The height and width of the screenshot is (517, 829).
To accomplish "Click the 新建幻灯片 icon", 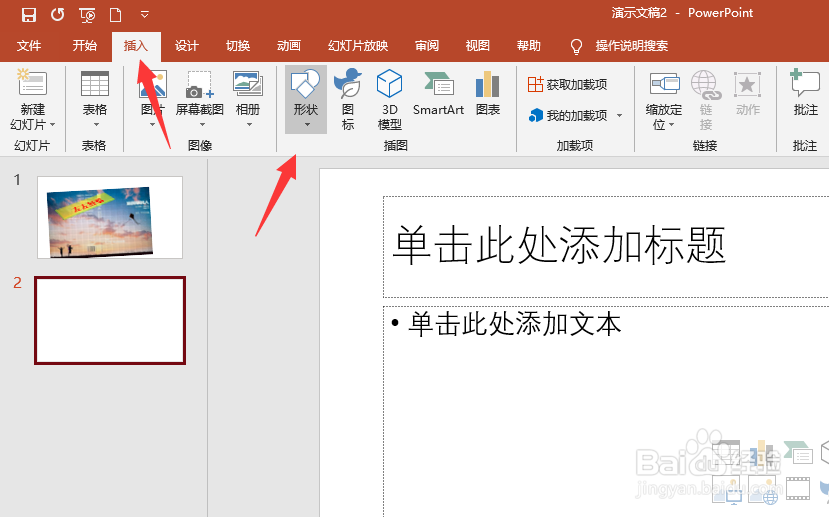I will tap(33, 83).
